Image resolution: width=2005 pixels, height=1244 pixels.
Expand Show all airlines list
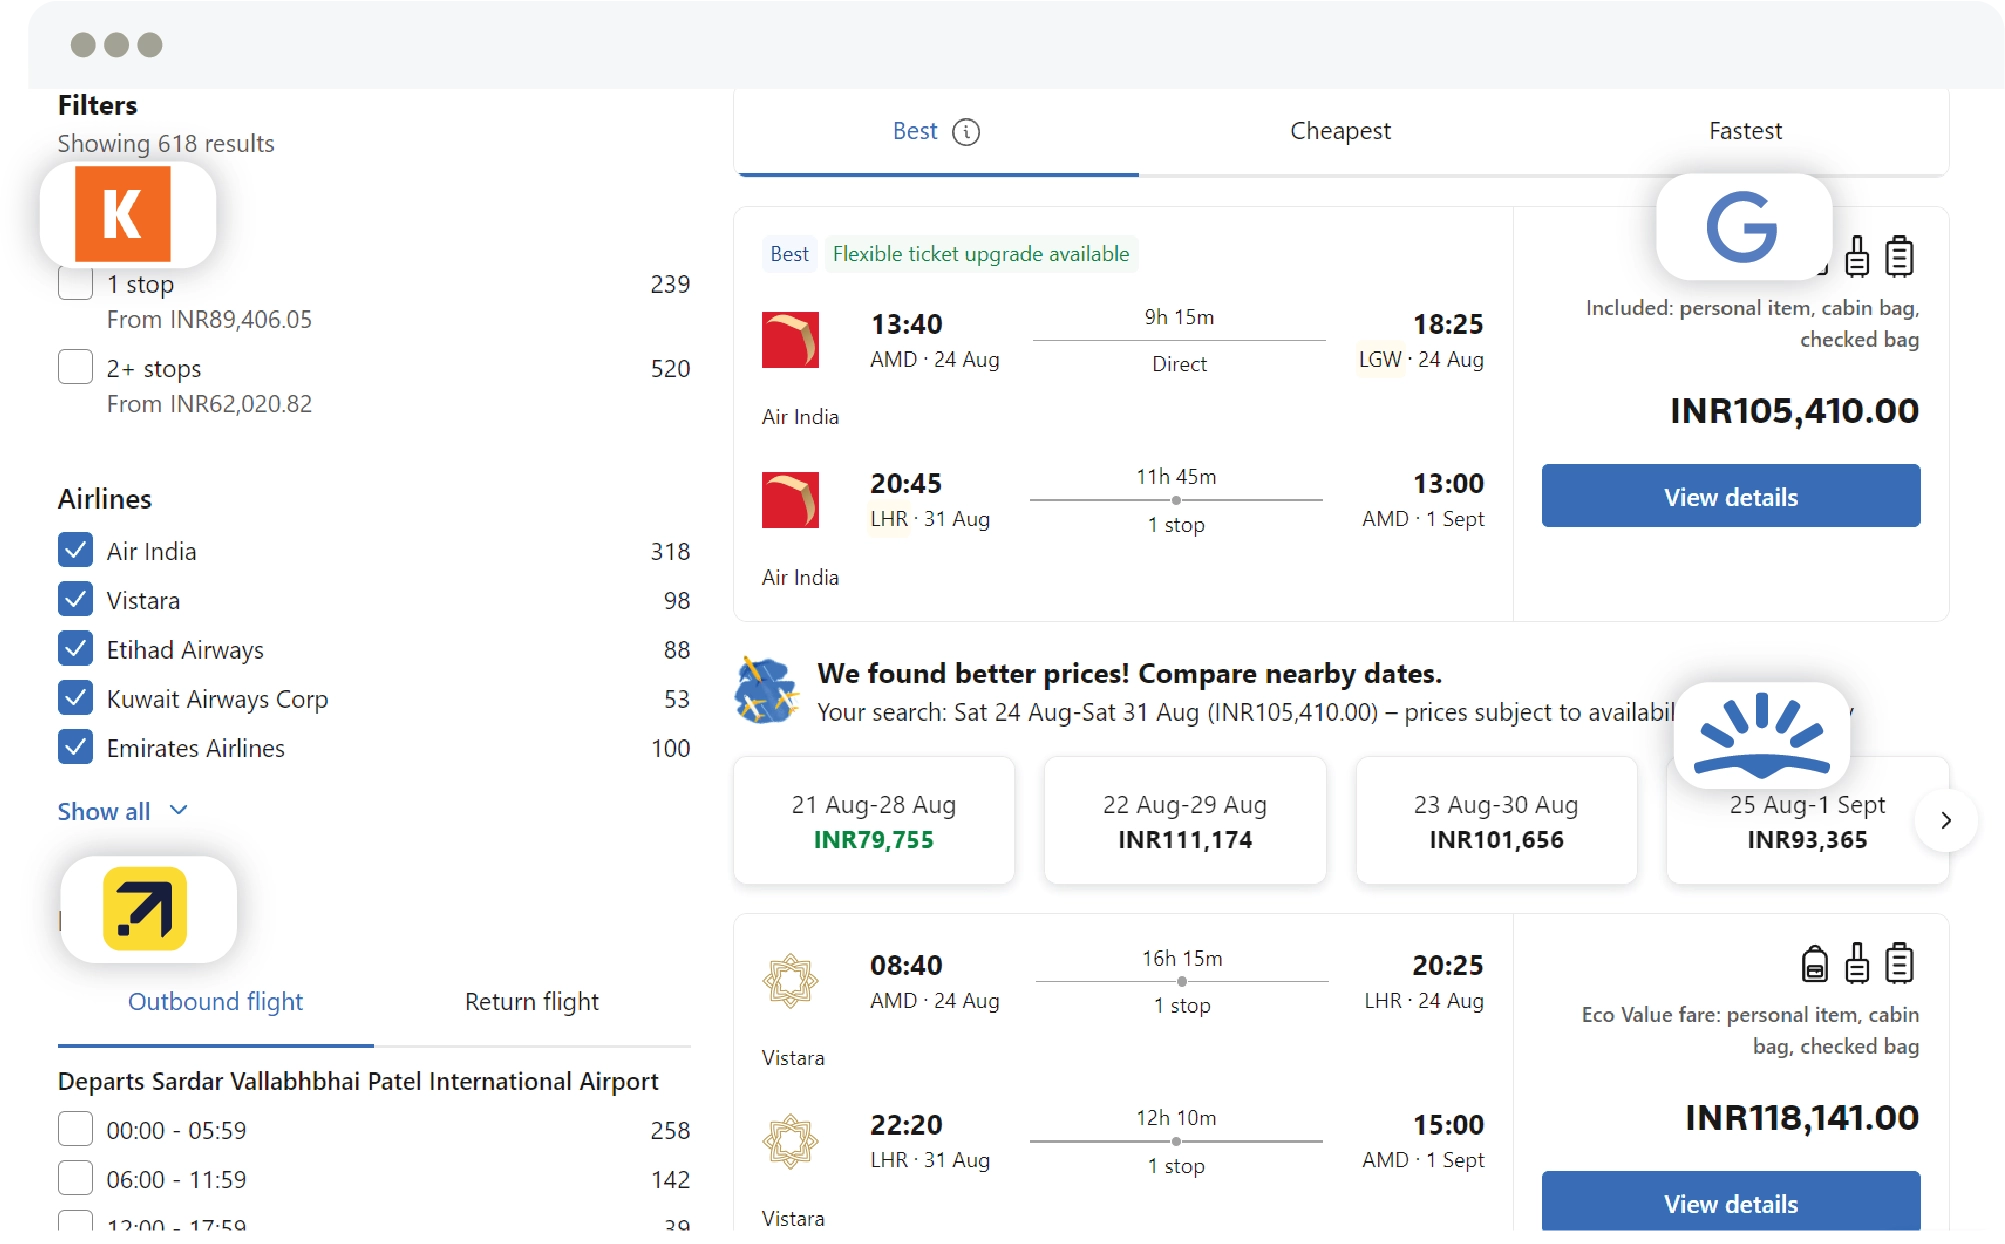point(122,811)
